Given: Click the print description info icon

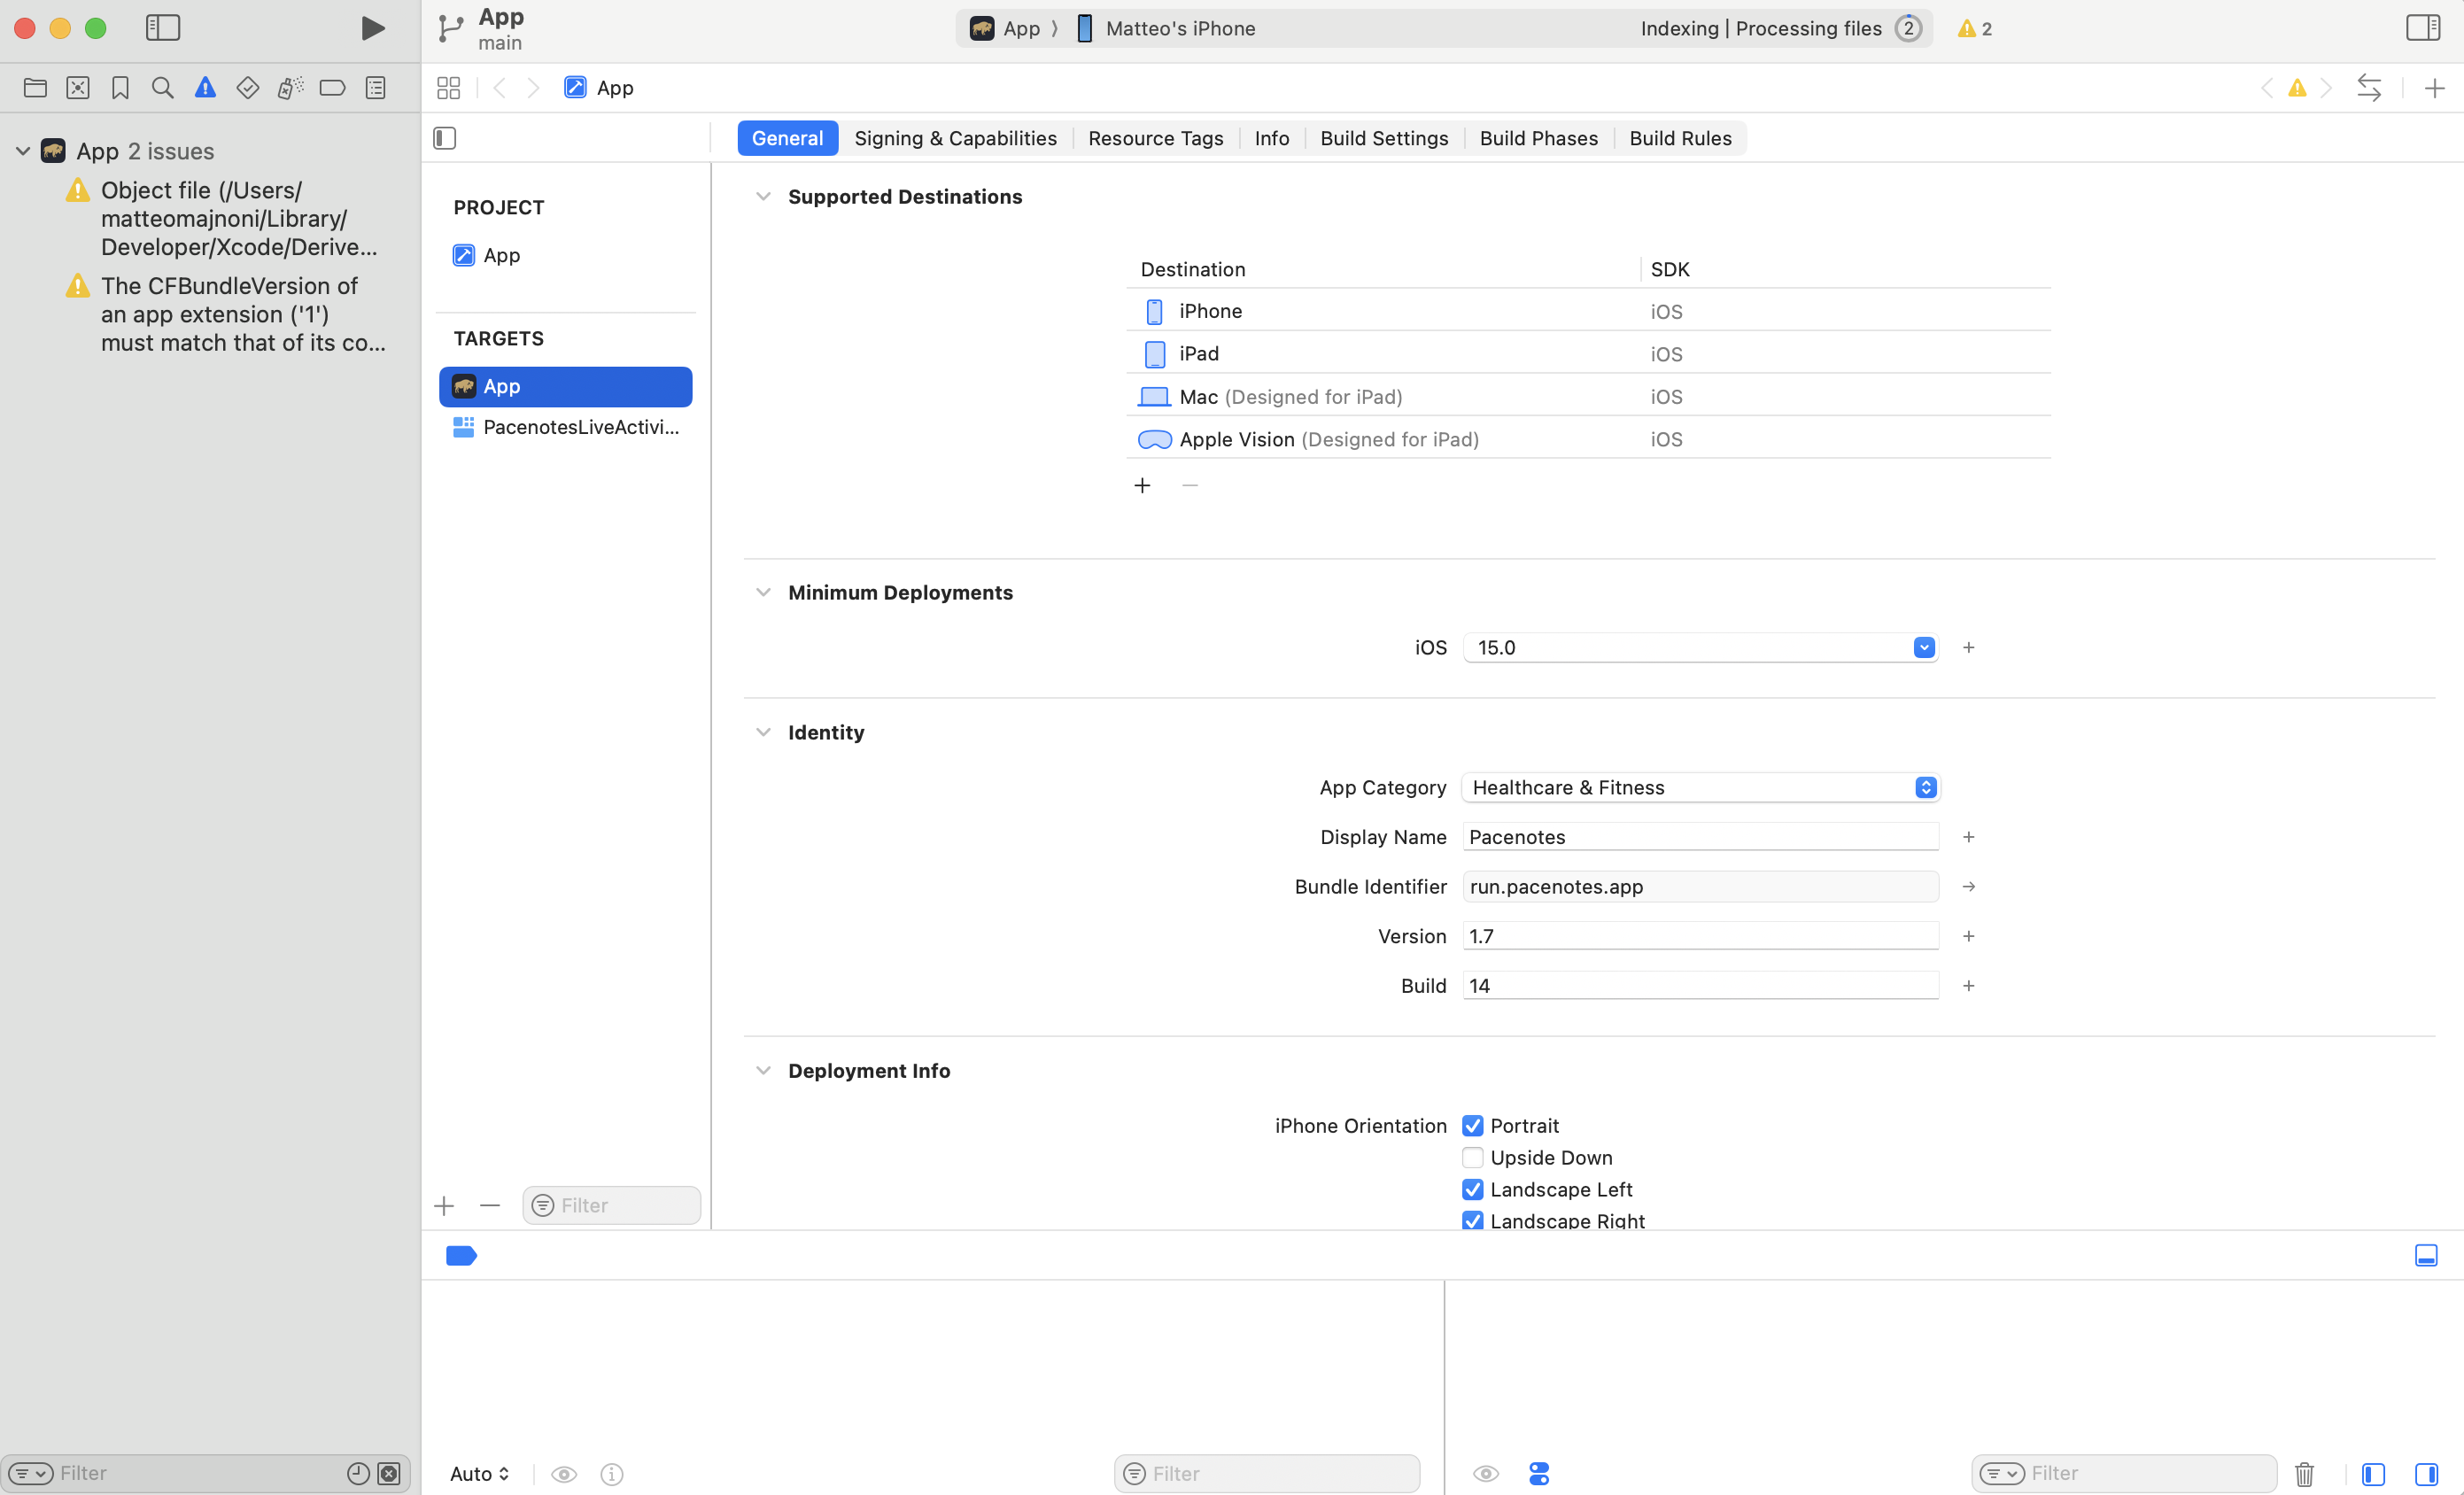Looking at the screenshot, I should point(612,1474).
